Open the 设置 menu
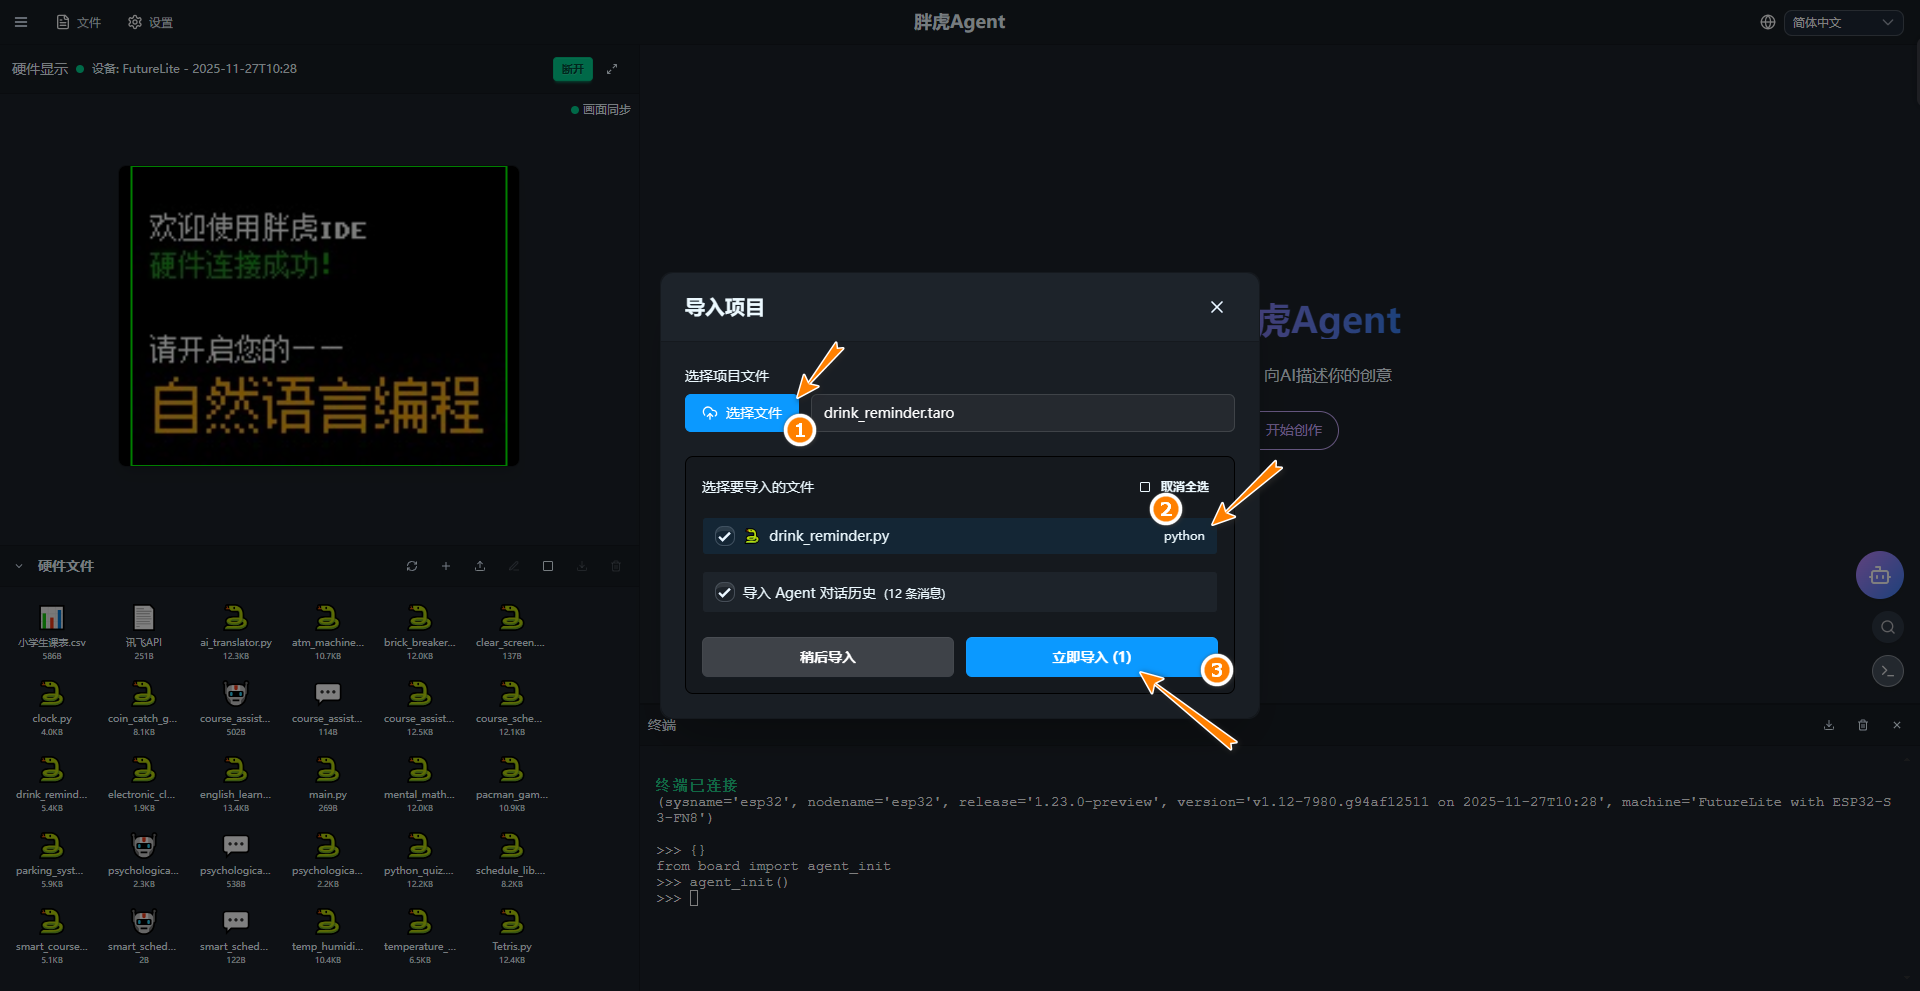The height and width of the screenshot is (991, 1920). point(151,22)
